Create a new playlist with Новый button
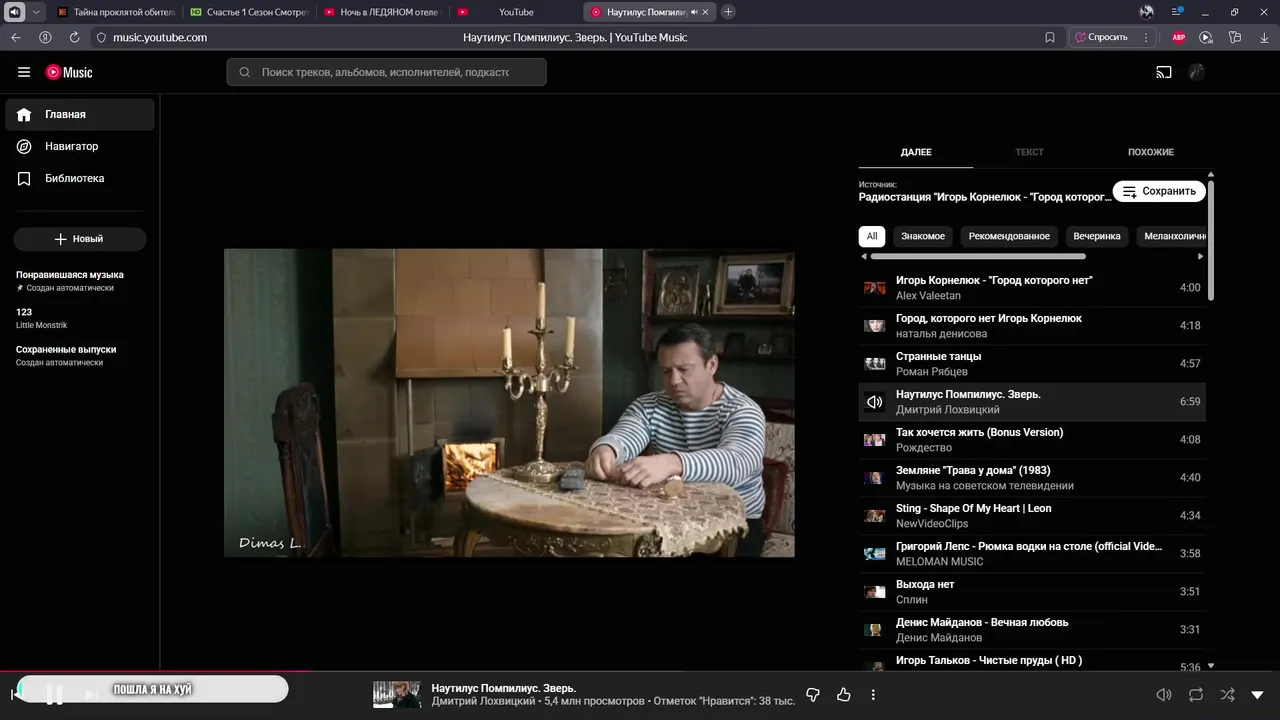 [x=80, y=239]
